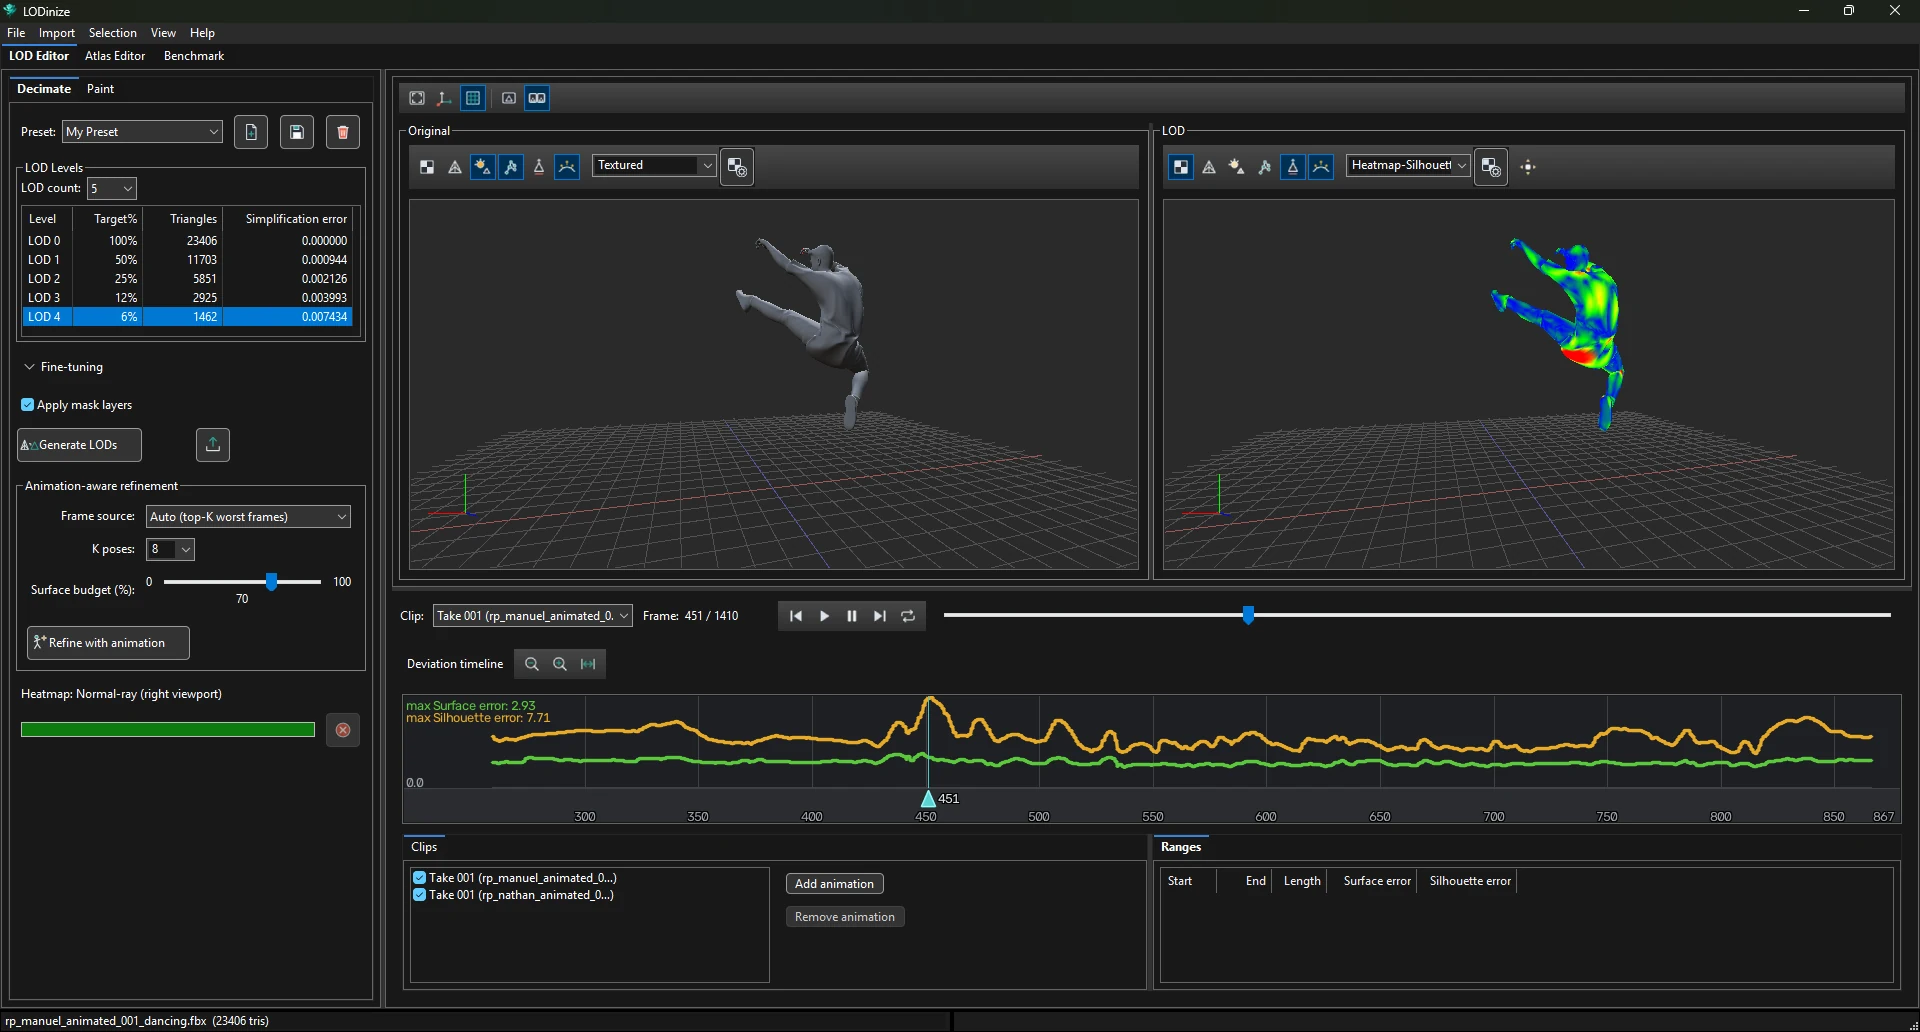Open the Frame source dropdown
The image size is (1920, 1032).
pyautogui.click(x=249, y=517)
